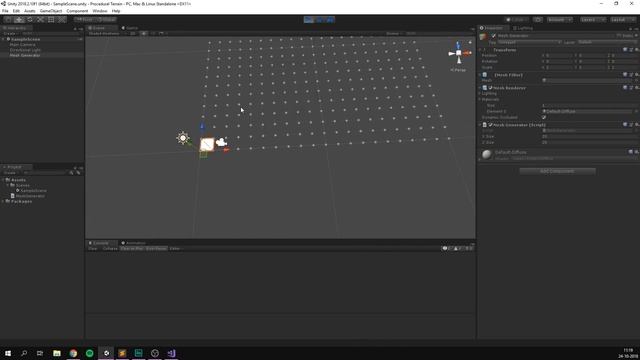Select the Scale tool in the toolbar
Screen dimensions: 640x360
[x=40, y=20]
